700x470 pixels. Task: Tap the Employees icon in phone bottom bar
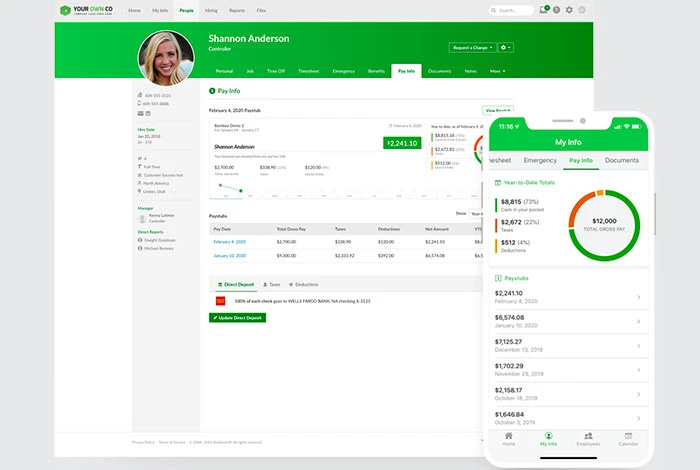coord(588,436)
